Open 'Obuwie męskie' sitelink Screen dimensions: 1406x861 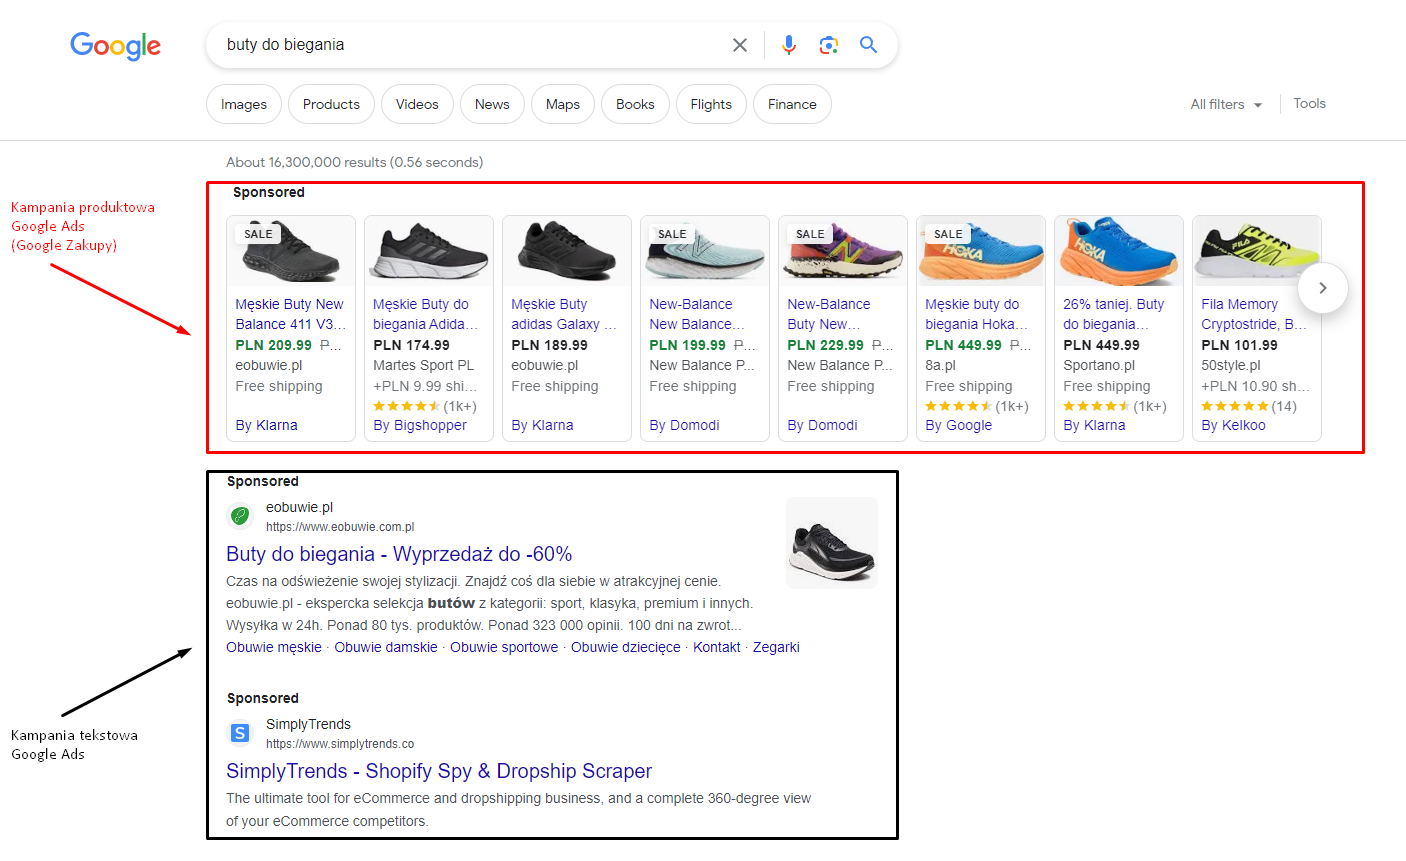[x=274, y=647]
